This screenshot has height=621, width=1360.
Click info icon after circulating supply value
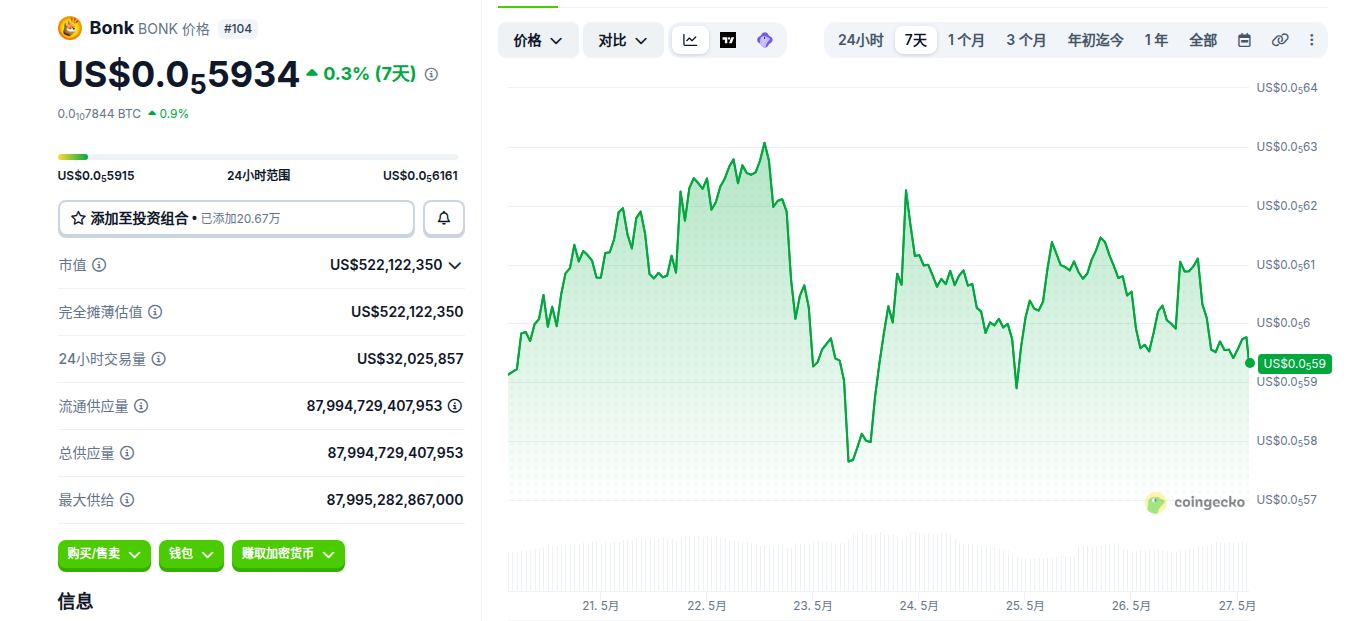tap(455, 406)
